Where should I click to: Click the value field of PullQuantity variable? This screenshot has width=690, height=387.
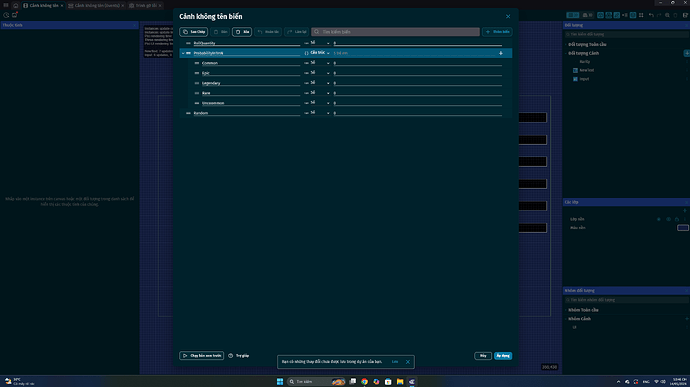[x=418, y=43]
